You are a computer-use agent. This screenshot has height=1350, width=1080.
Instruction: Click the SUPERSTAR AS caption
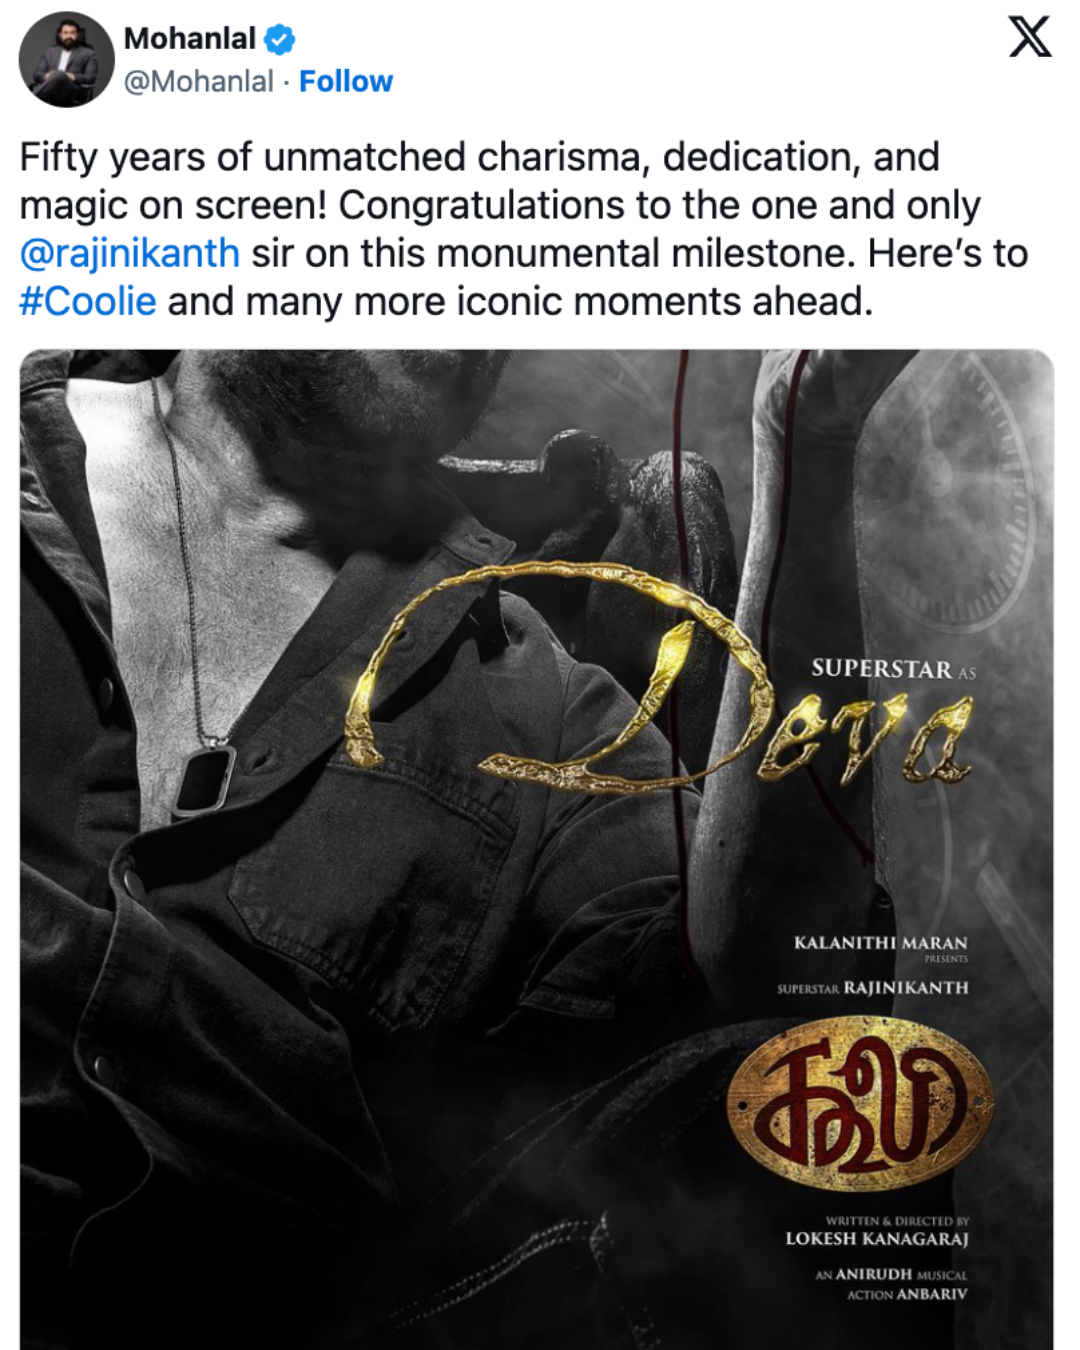[x=893, y=669]
